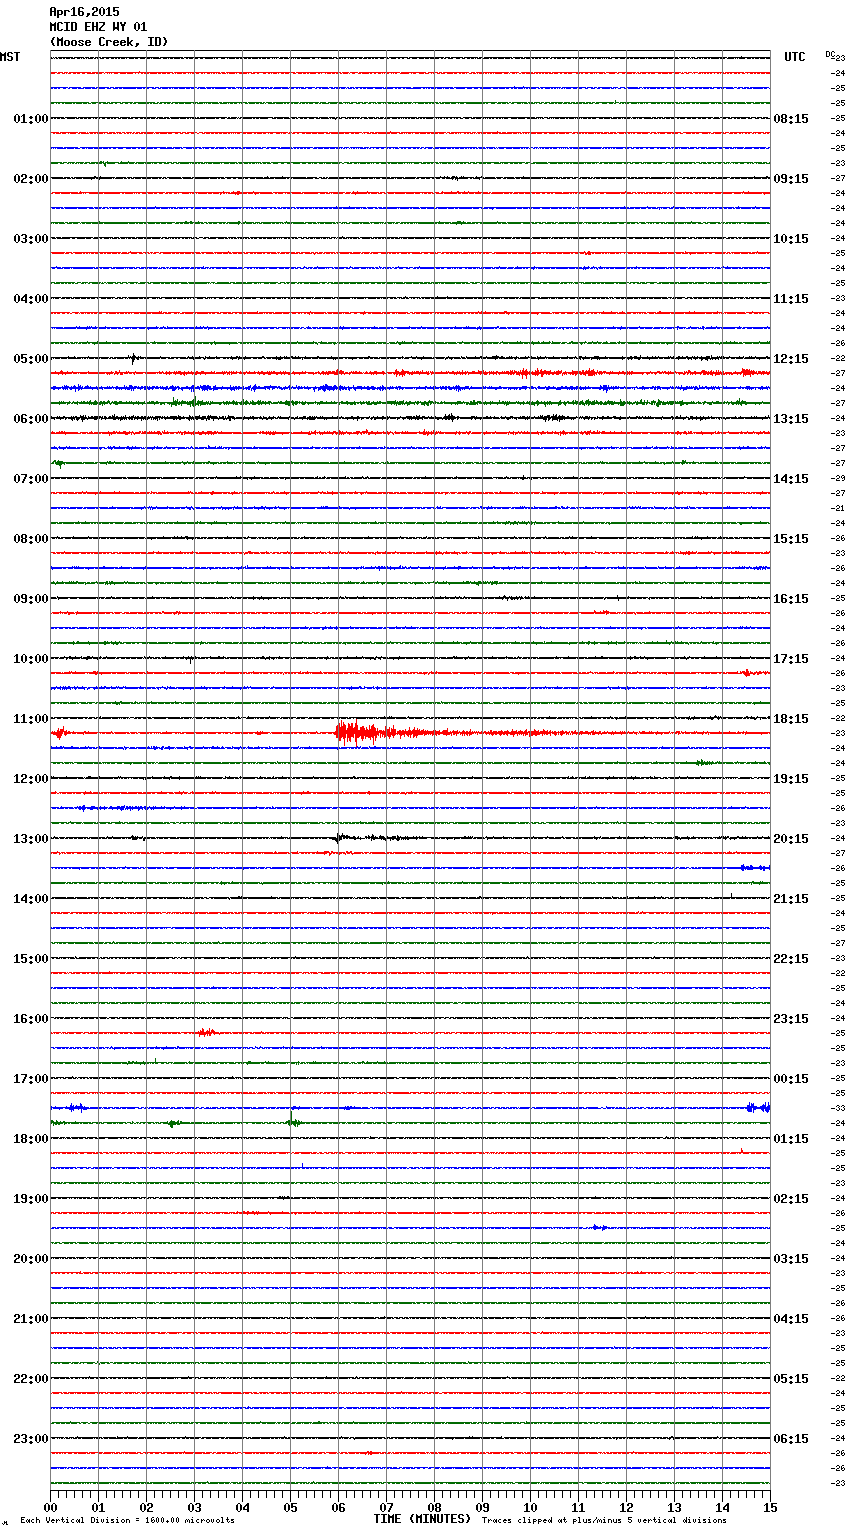
Task: Select the "20:00" MST time label
Action: point(31,1259)
